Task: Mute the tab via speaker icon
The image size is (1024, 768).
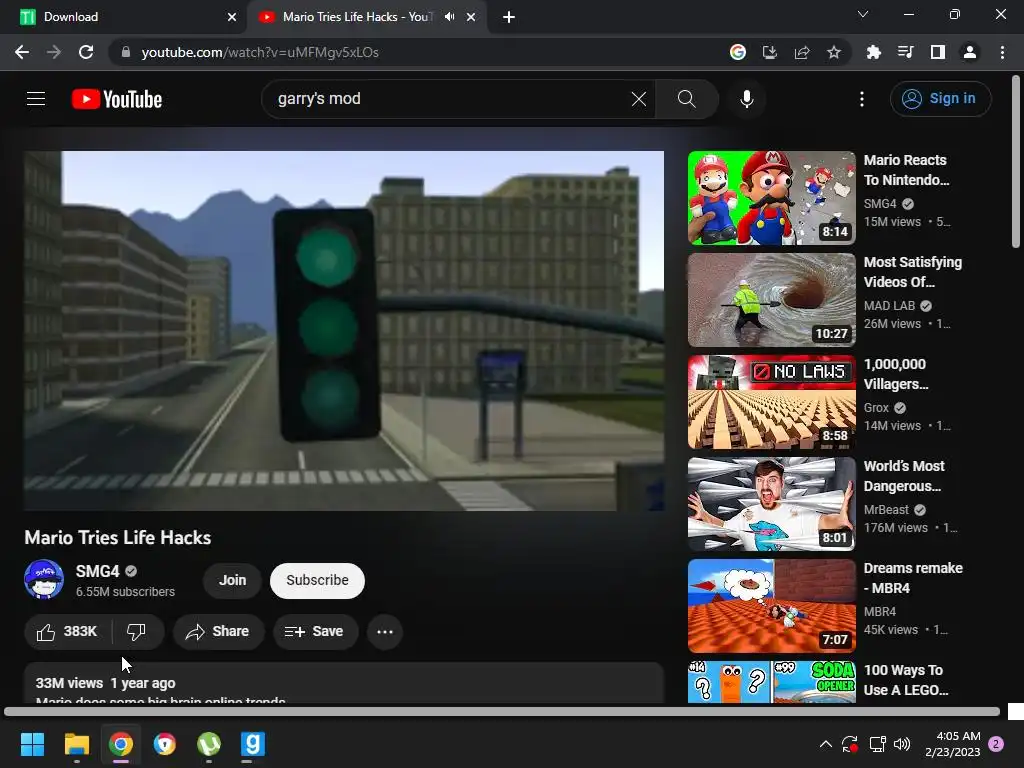Action: point(449,17)
